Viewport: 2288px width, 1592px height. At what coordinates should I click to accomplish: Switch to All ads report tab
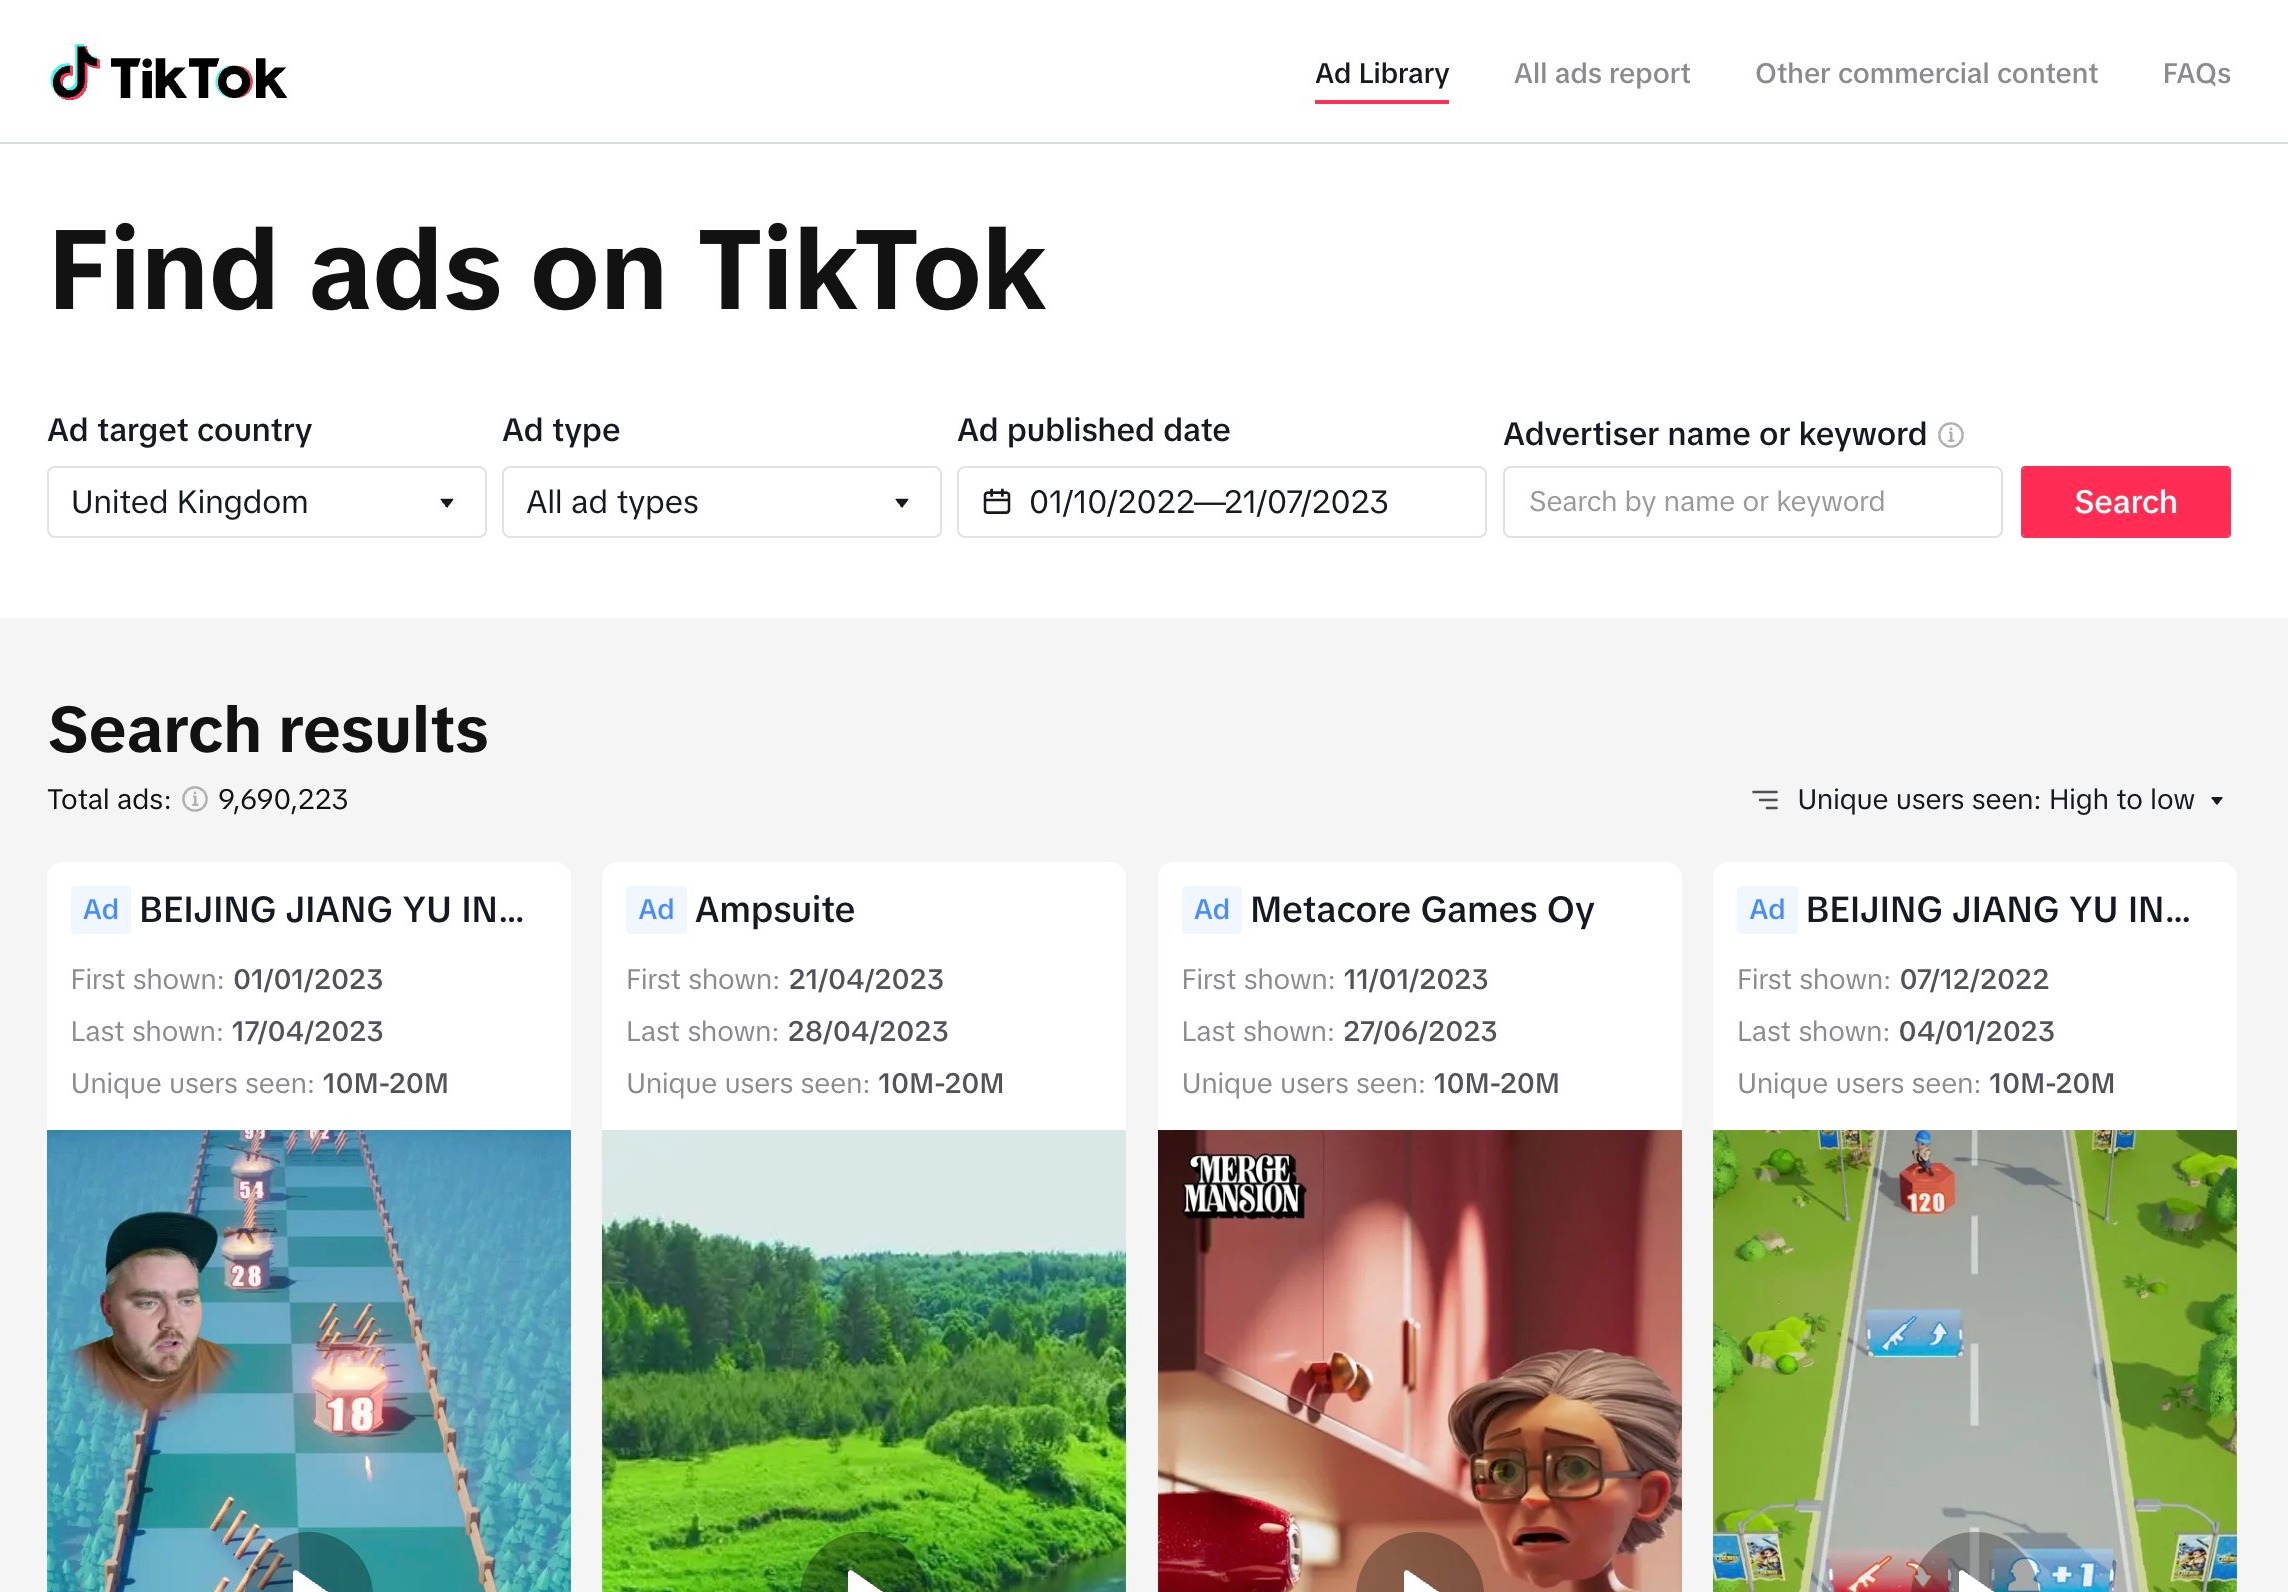[x=1601, y=73]
